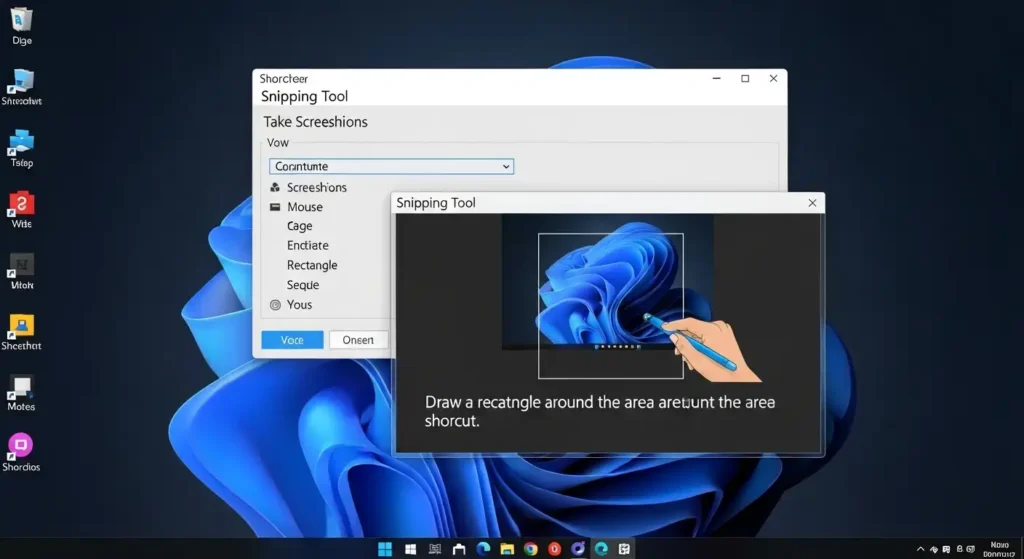Open the red Wite desktop shortcut
1024x559 pixels.
[22, 210]
